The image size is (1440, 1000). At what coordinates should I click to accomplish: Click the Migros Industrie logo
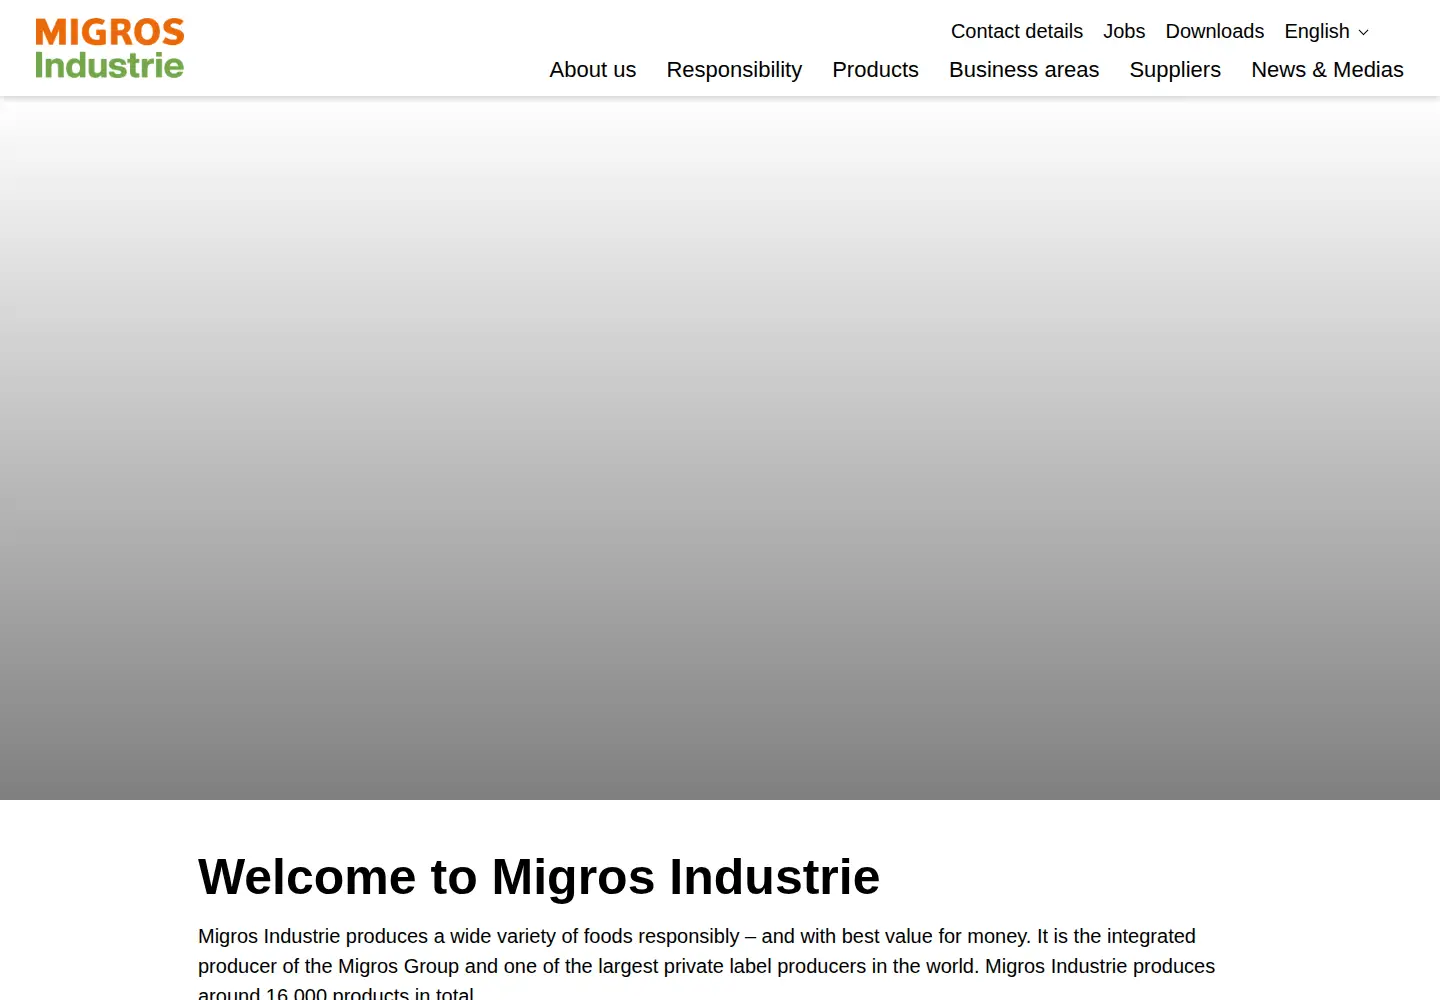coord(110,48)
